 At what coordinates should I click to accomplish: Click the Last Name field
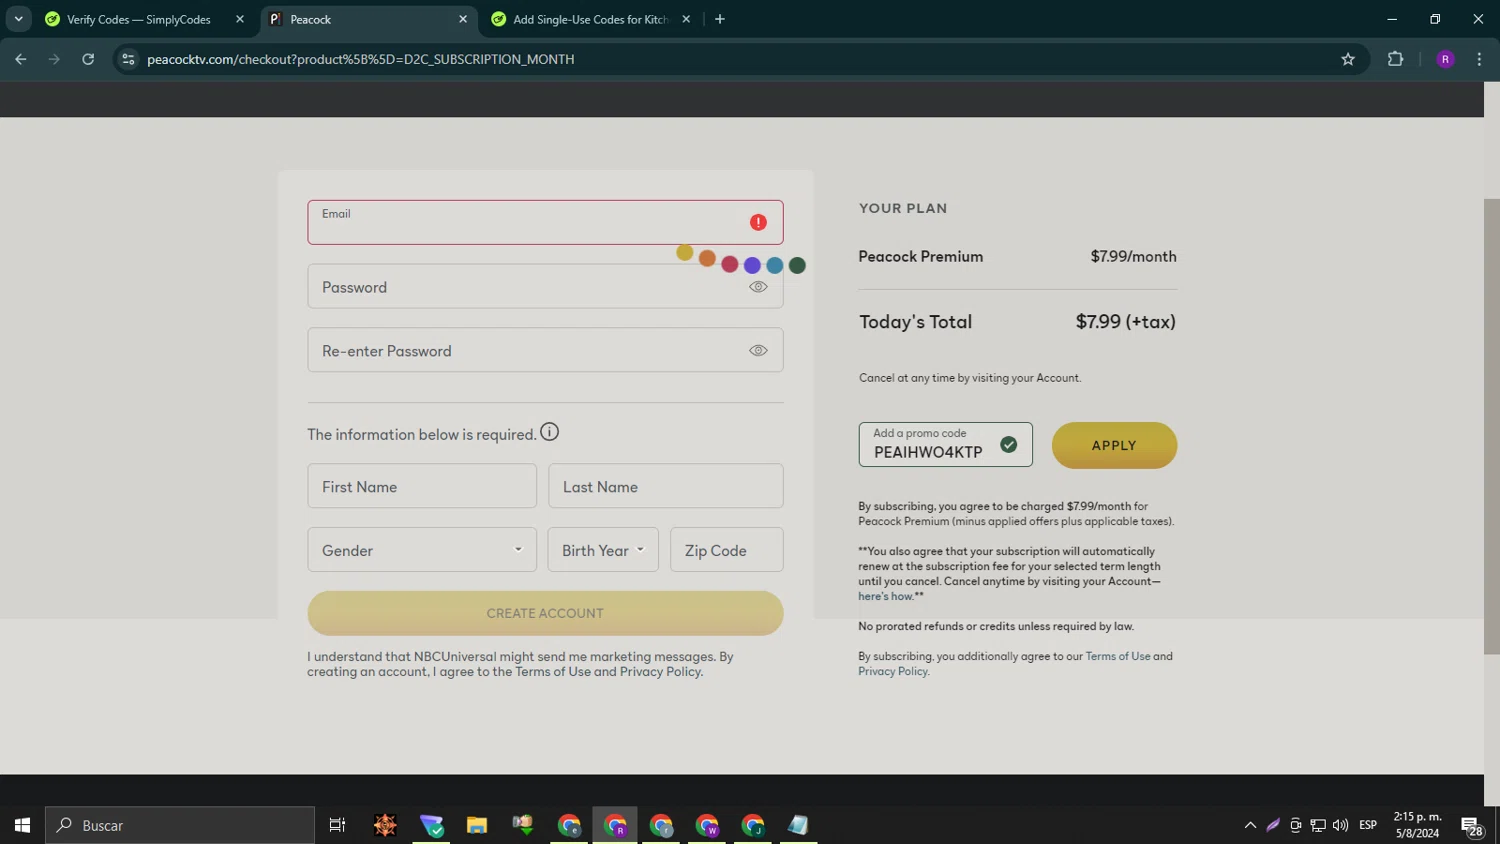pos(665,487)
